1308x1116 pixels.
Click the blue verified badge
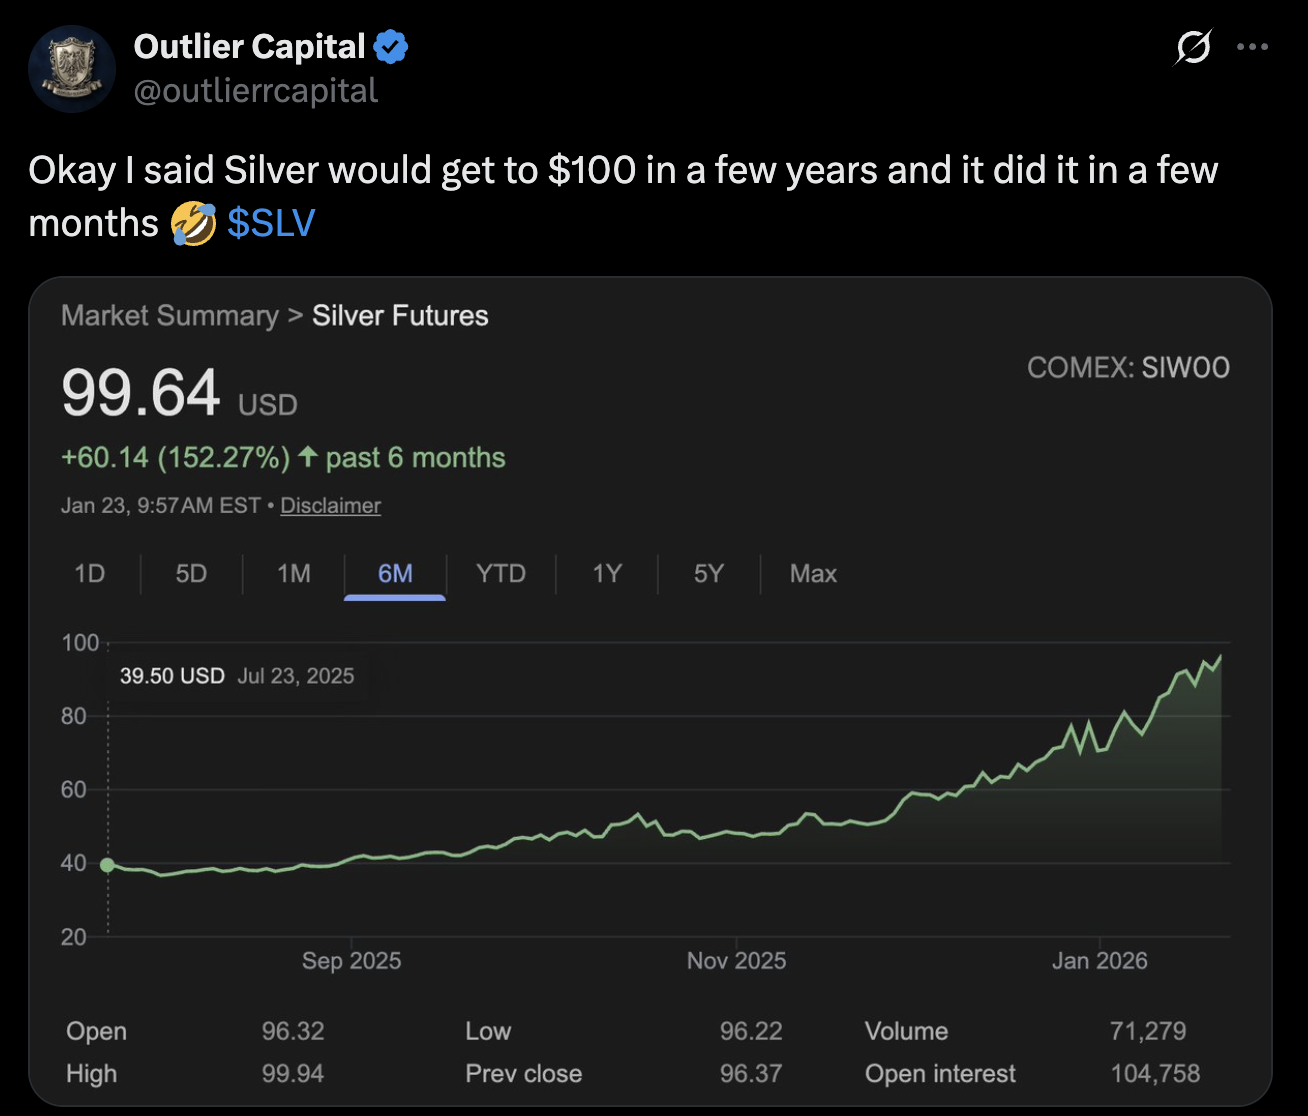click(390, 47)
